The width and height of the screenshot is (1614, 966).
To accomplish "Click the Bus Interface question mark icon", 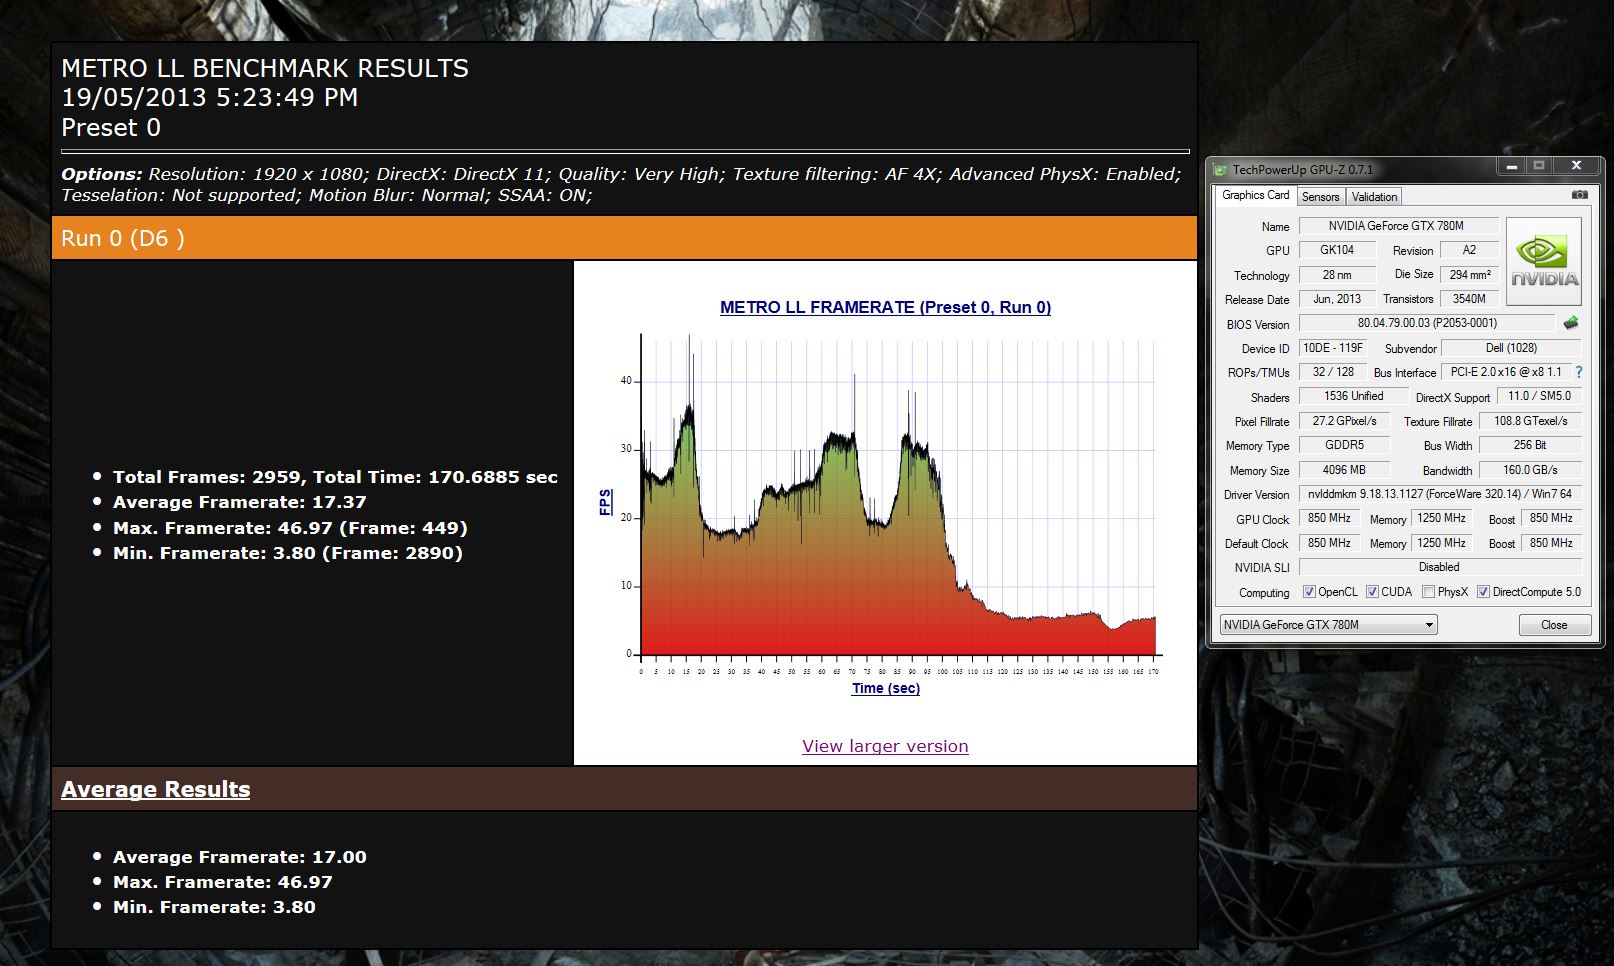I will (1579, 372).
